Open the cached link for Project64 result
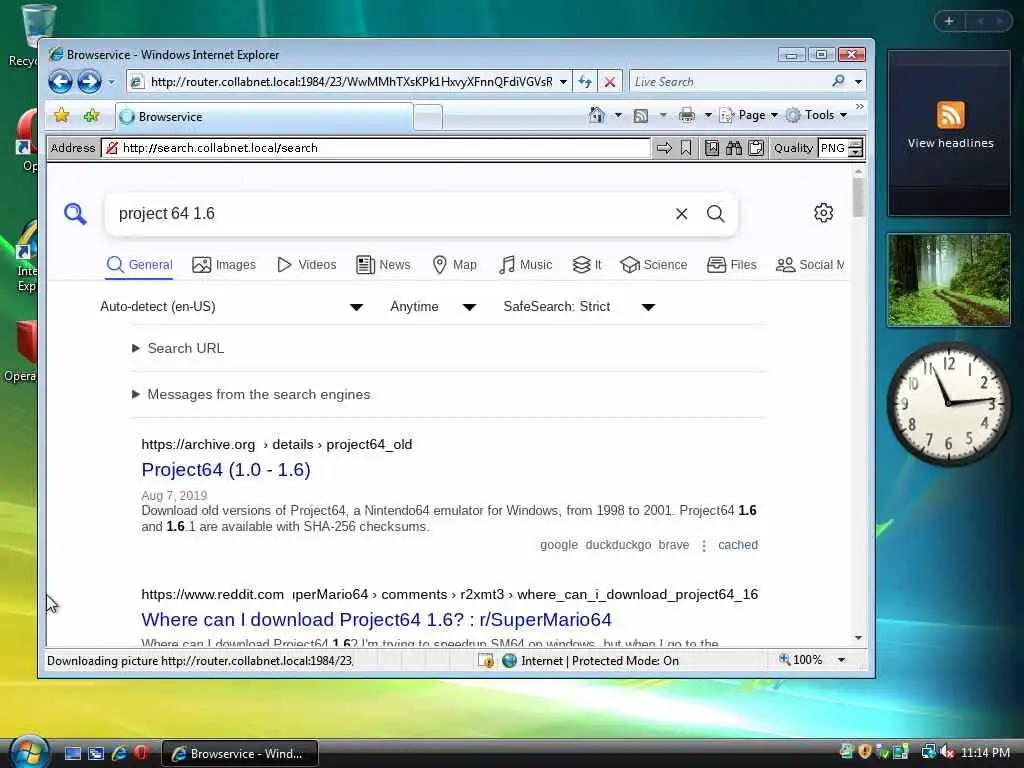This screenshot has width=1024, height=768. pyautogui.click(x=738, y=545)
